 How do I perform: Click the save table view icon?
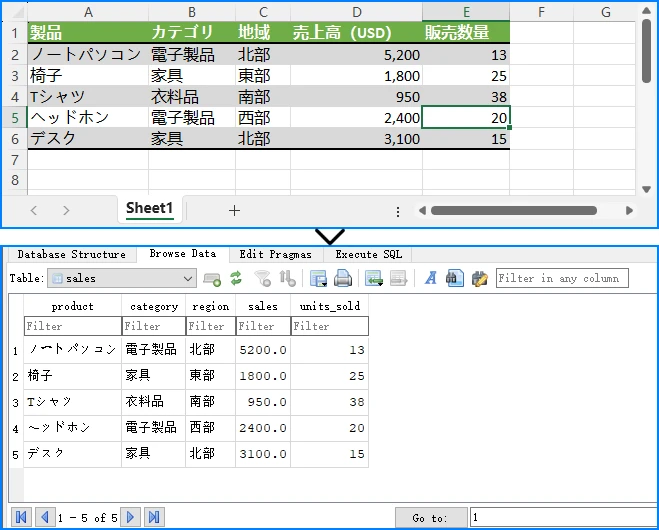[x=318, y=278]
